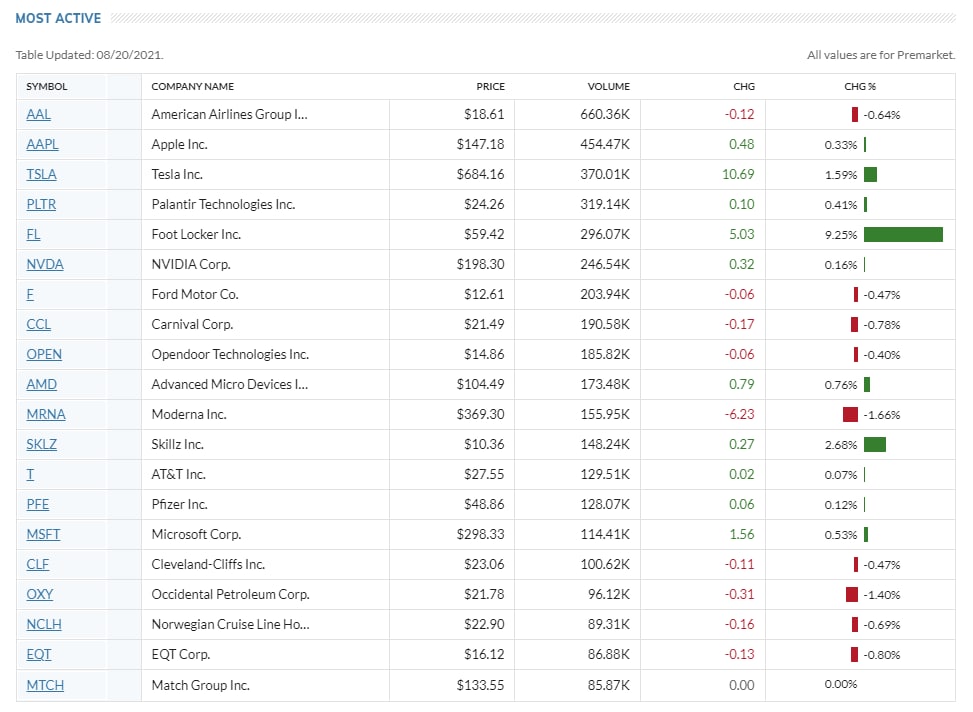
Task: Select Pfizer price $48.86
Action: (x=484, y=504)
